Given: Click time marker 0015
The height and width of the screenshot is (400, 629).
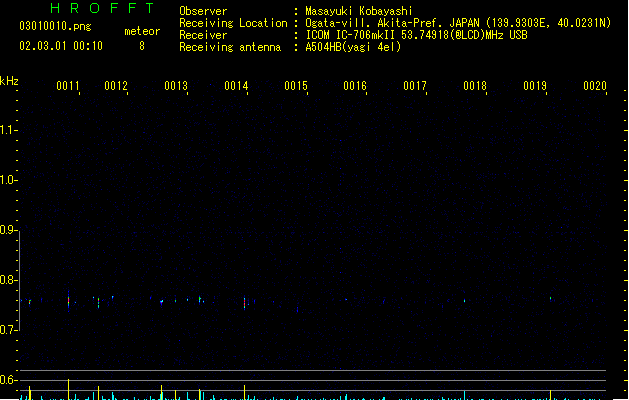Looking at the screenshot, I should click(x=296, y=86).
